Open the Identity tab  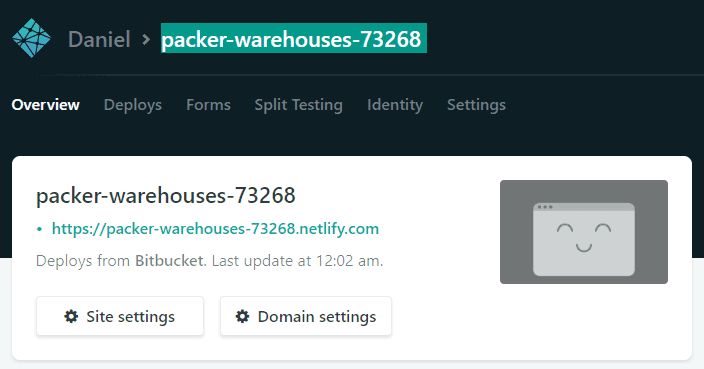395,105
